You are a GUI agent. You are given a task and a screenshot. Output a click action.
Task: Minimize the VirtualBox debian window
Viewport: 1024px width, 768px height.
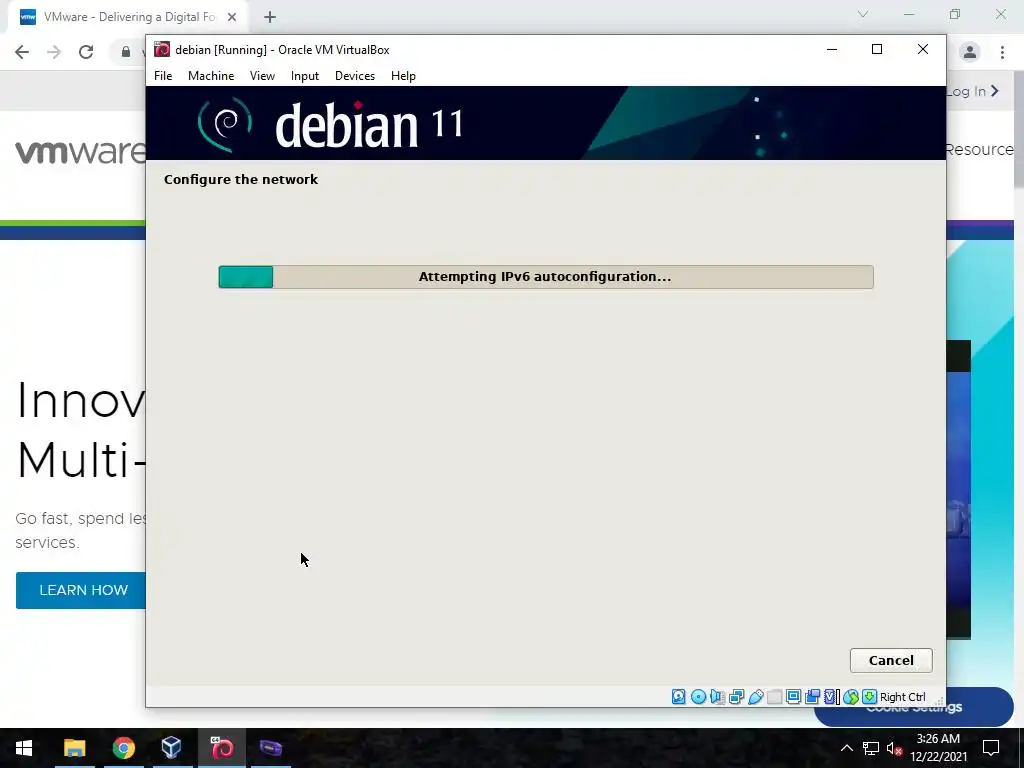point(832,50)
